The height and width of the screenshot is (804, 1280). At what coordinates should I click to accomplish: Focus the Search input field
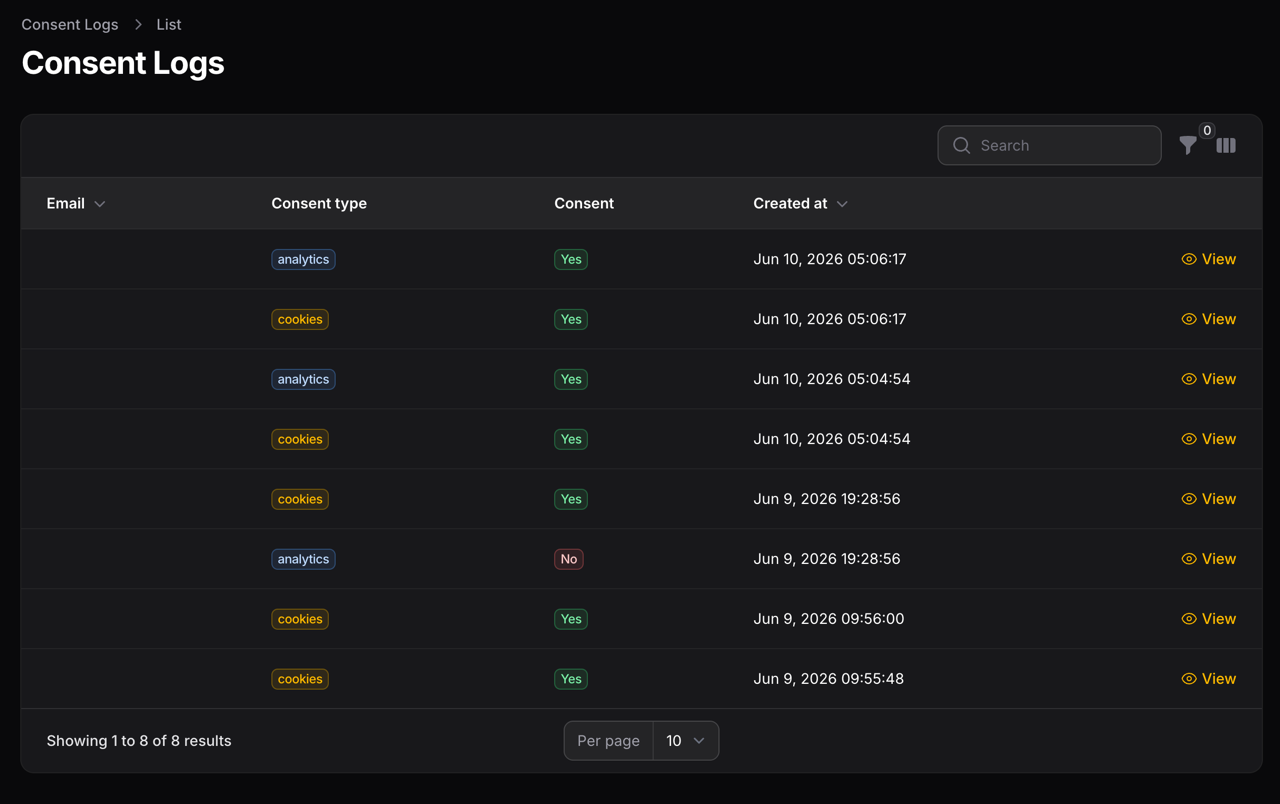click(x=1049, y=146)
